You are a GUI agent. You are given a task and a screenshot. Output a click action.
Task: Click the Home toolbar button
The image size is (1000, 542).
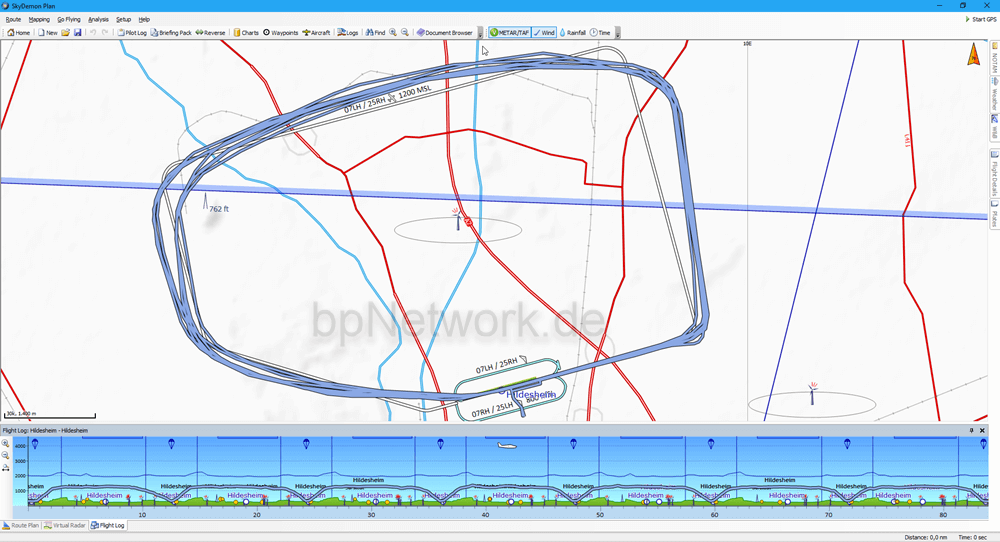pyautogui.click(x=18, y=33)
